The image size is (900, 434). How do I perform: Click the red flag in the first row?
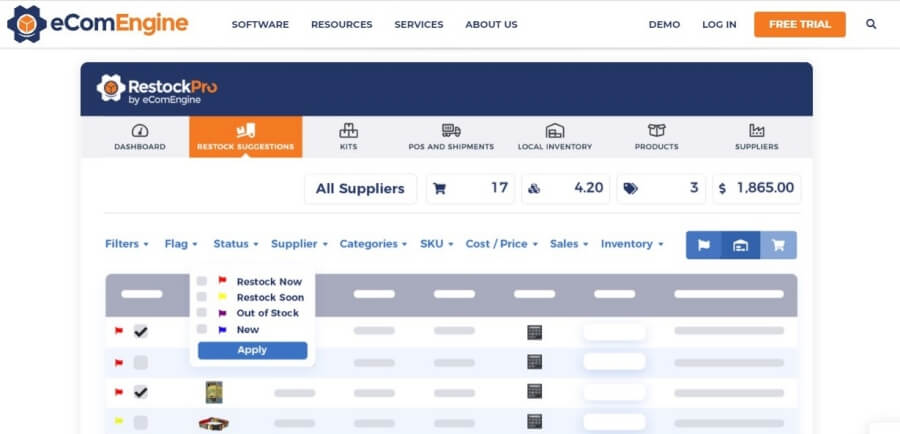point(119,331)
